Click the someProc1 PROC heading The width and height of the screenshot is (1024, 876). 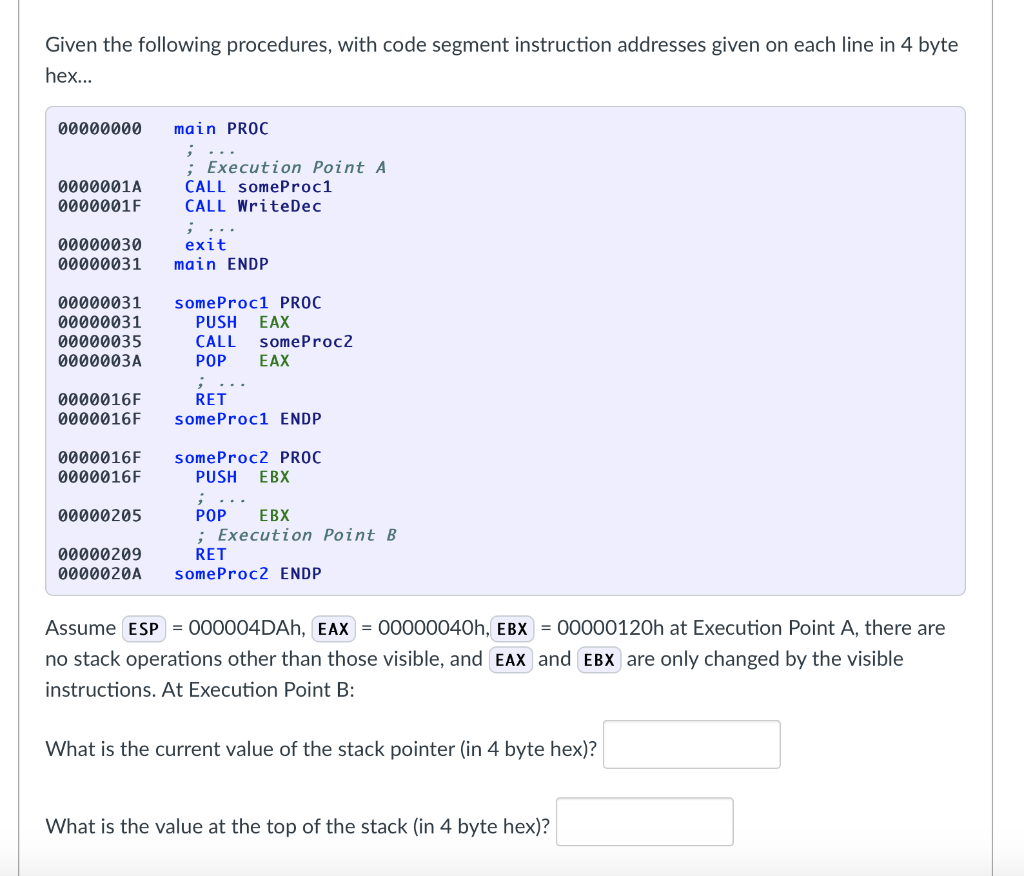pyautogui.click(x=247, y=302)
